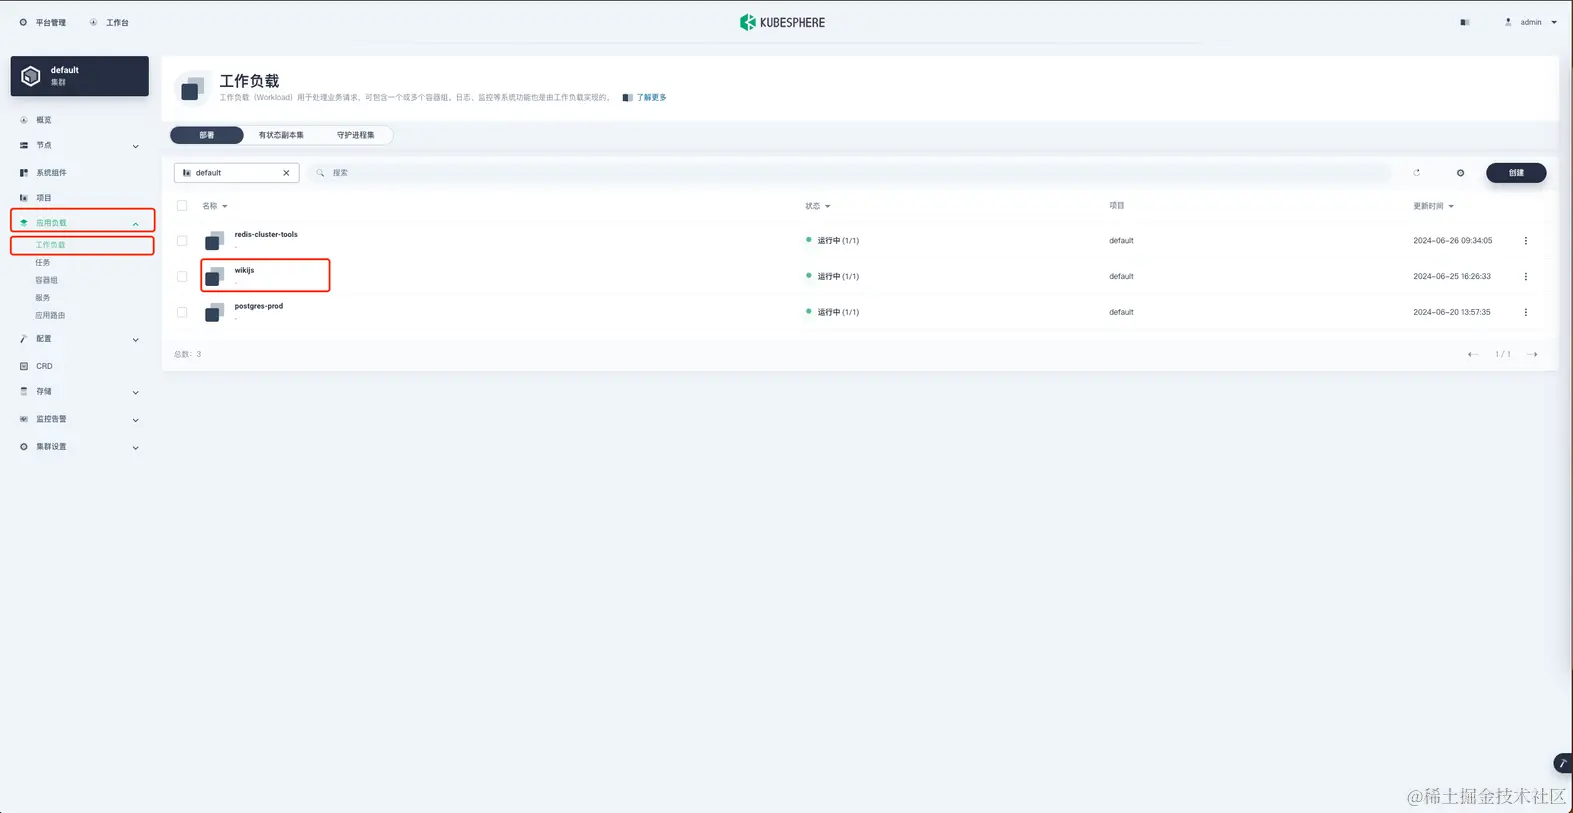This screenshot has height=813, width=1573.
Task: Switch to the 守护进程集 tab
Action: (355, 135)
